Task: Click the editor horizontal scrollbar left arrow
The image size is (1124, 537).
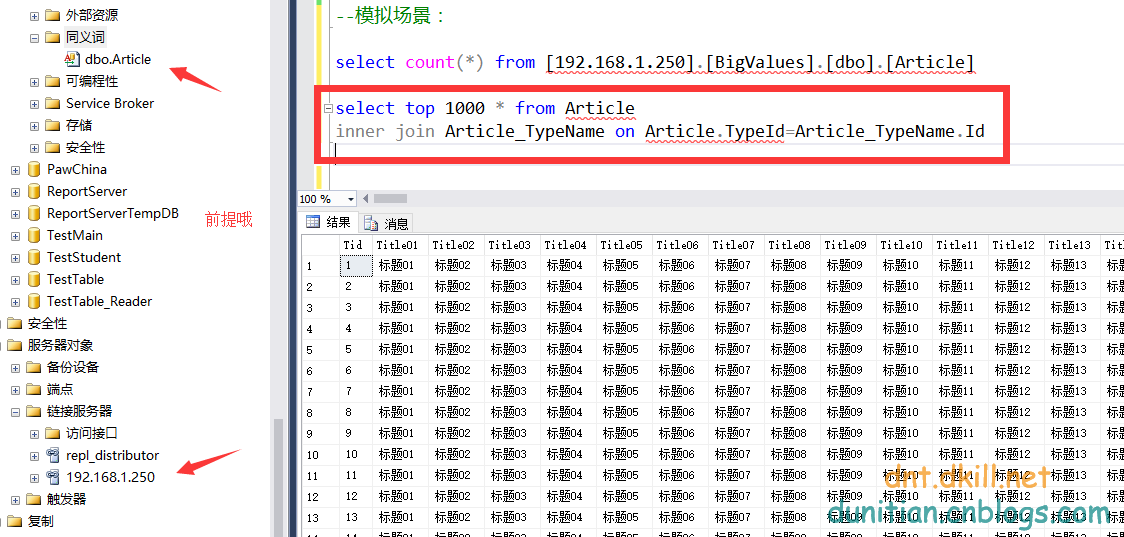Action: (x=366, y=199)
